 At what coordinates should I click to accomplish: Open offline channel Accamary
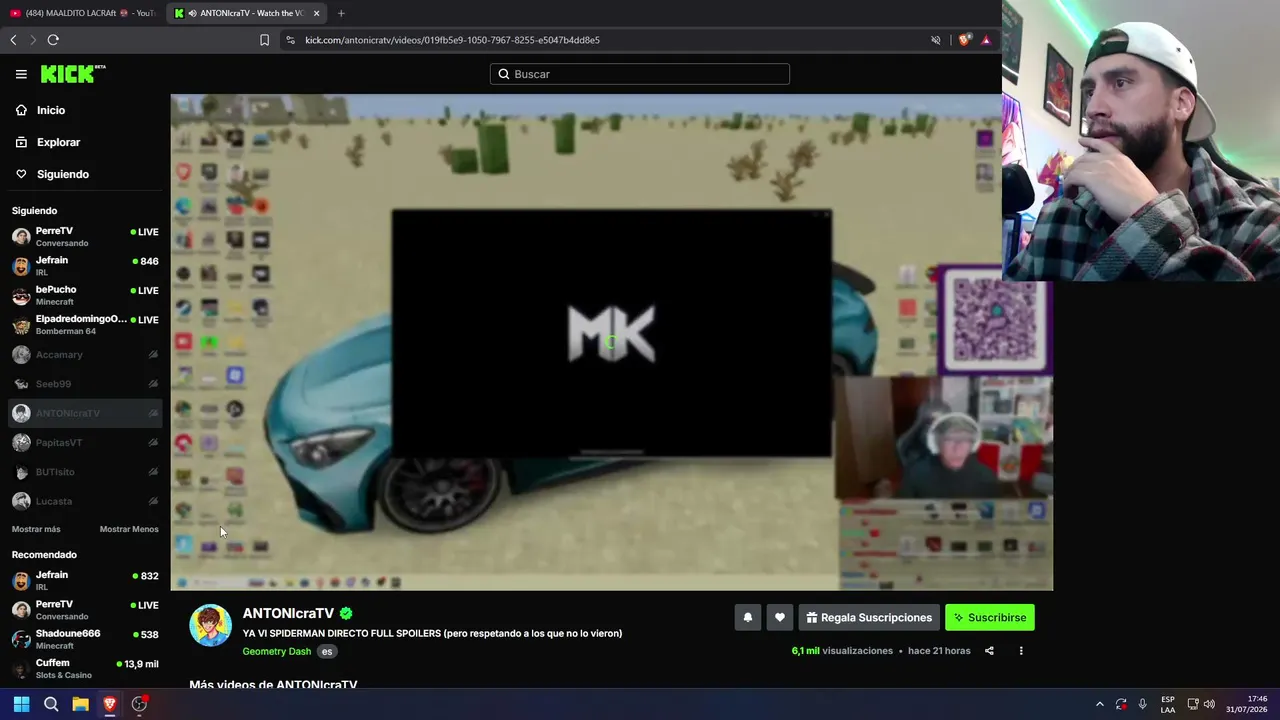click(85, 355)
